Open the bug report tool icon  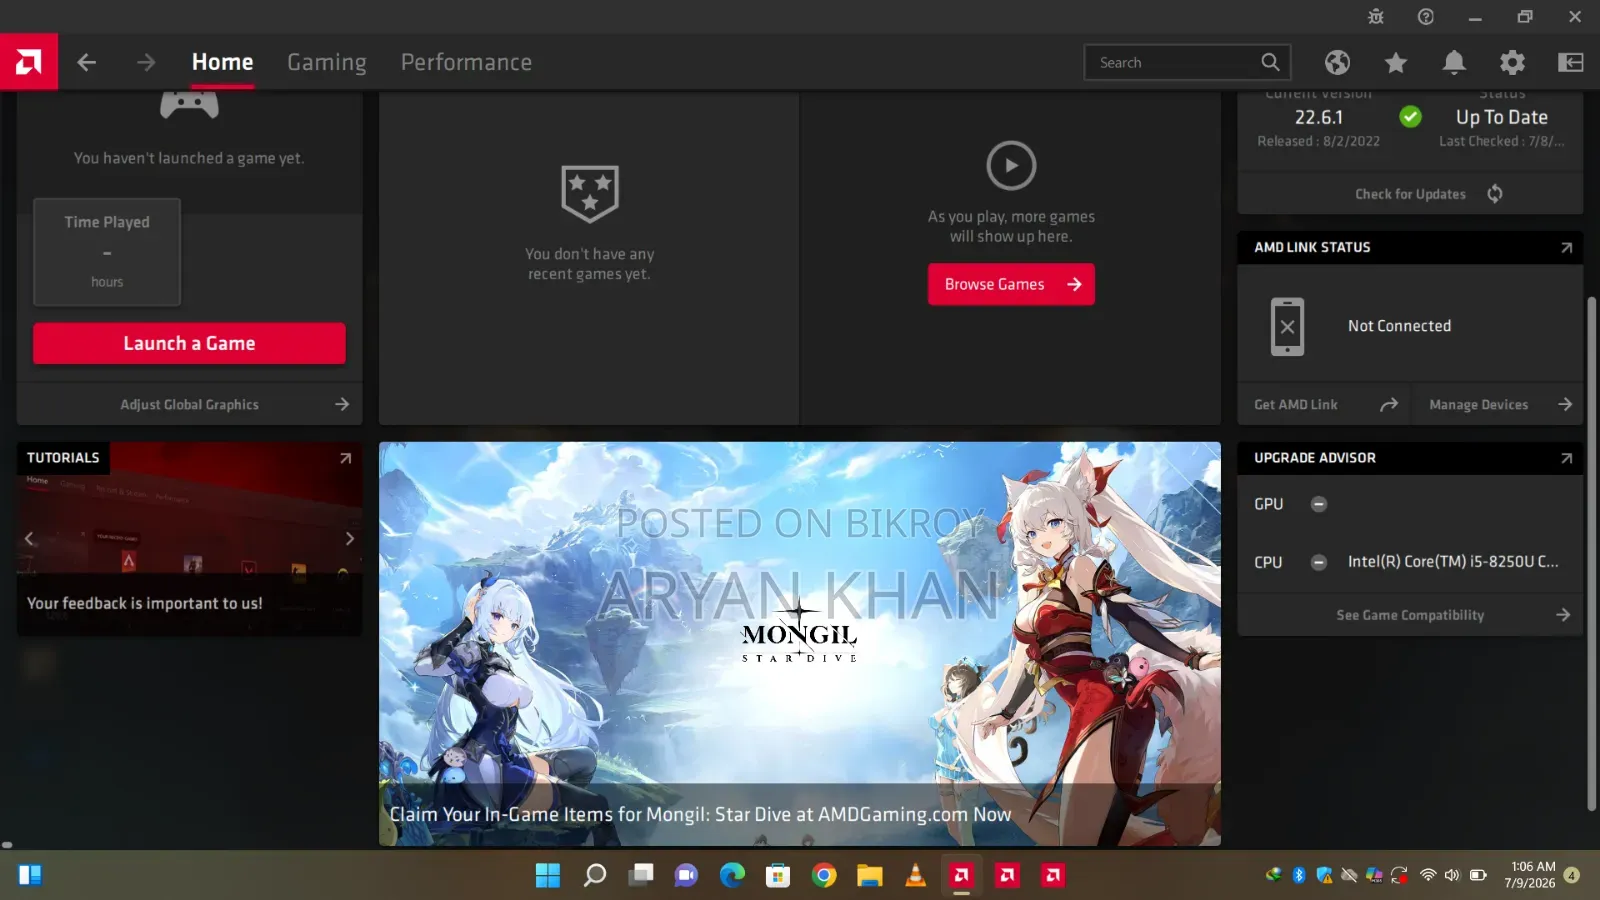coord(1376,16)
